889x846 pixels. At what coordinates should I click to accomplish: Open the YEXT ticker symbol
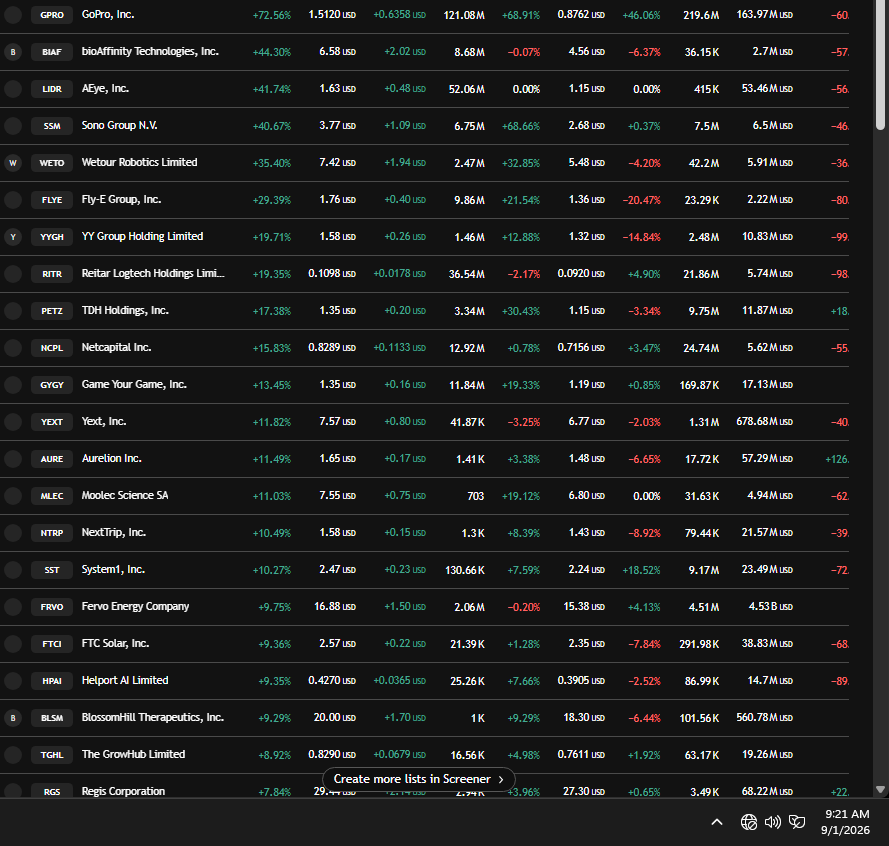pos(52,422)
